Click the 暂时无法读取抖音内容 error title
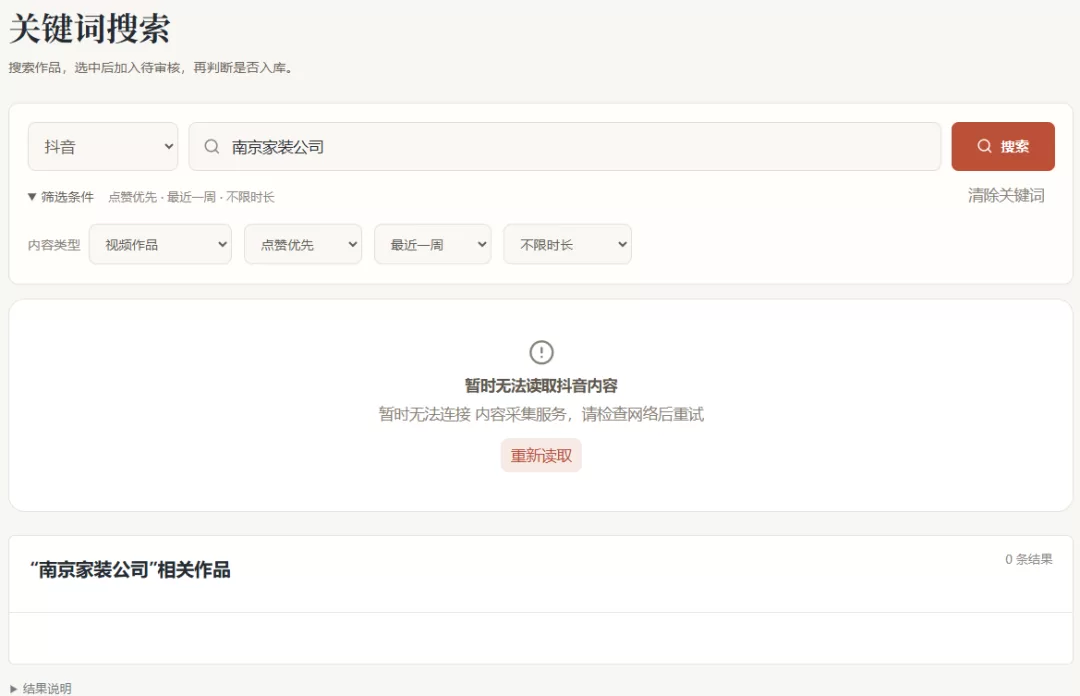1080x696 pixels. click(541, 386)
